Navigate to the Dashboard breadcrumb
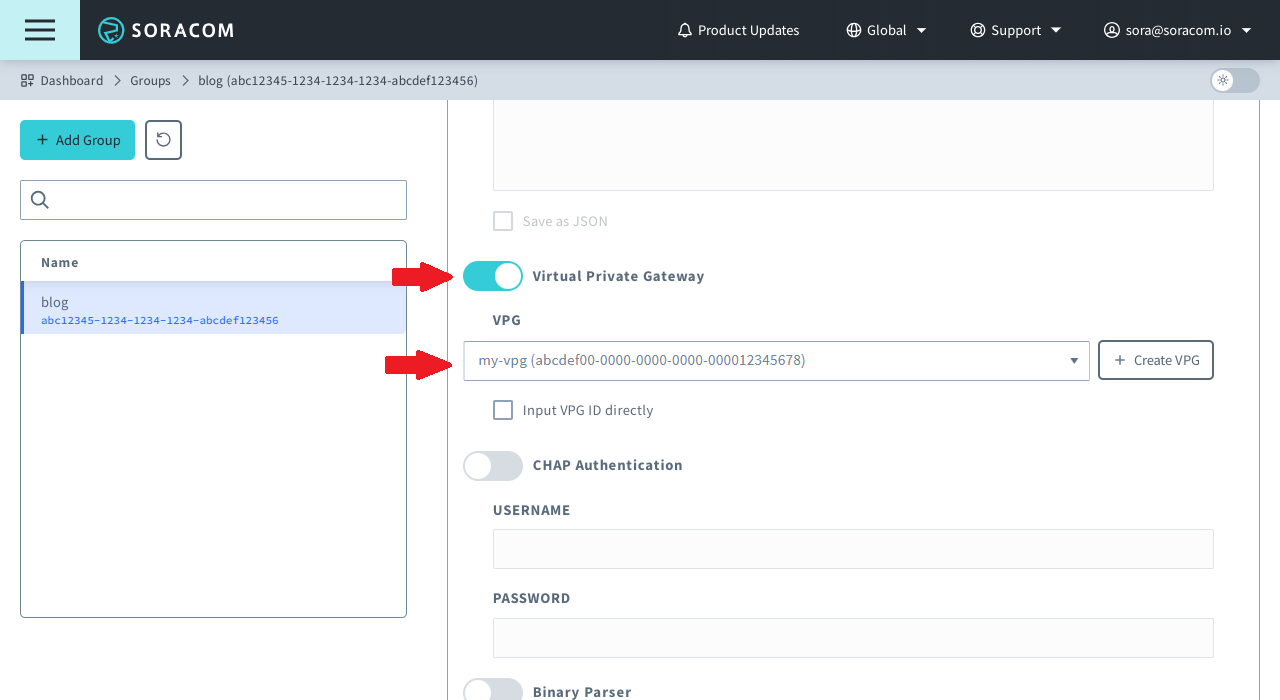The width and height of the screenshot is (1280, 700). (x=72, y=80)
